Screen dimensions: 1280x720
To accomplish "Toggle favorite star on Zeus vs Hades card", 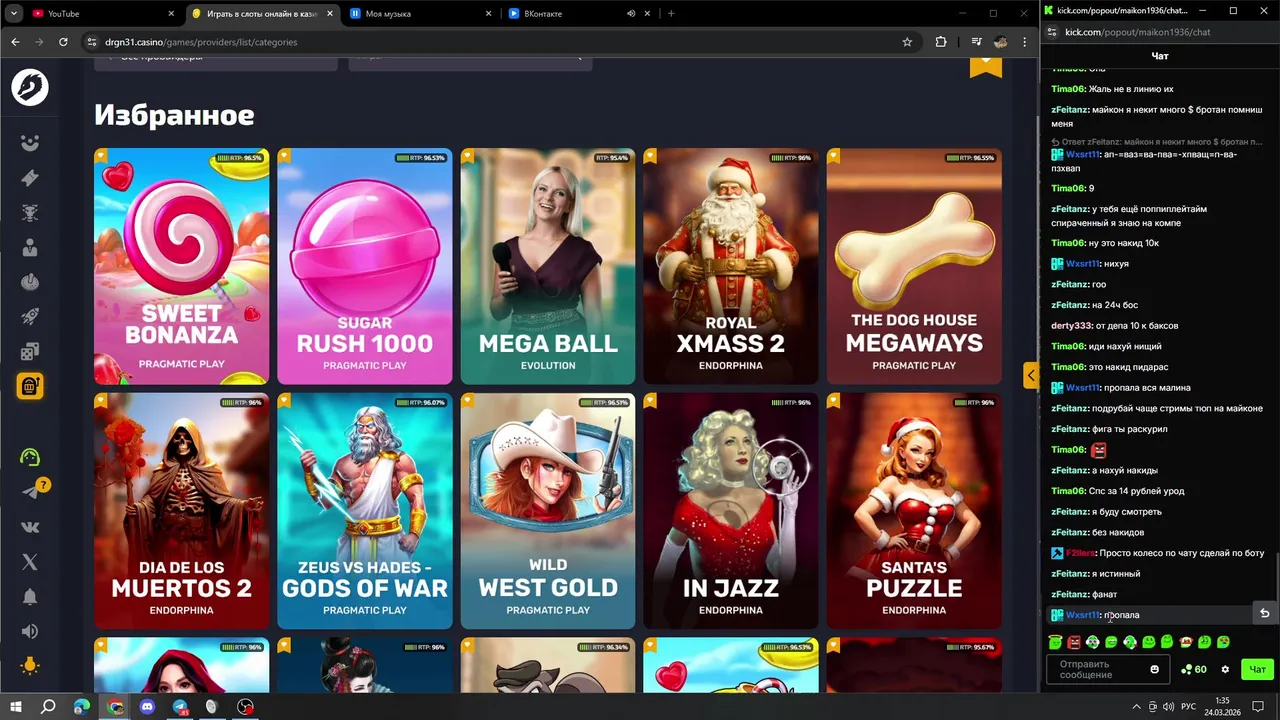I will tap(284, 401).
